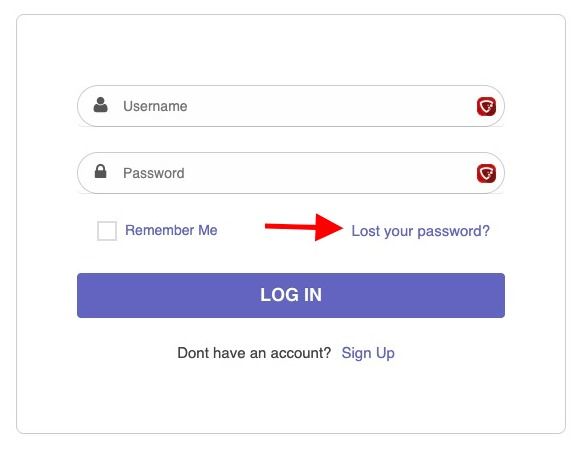Focus the Password input field
581x456 pixels.
(291, 173)
